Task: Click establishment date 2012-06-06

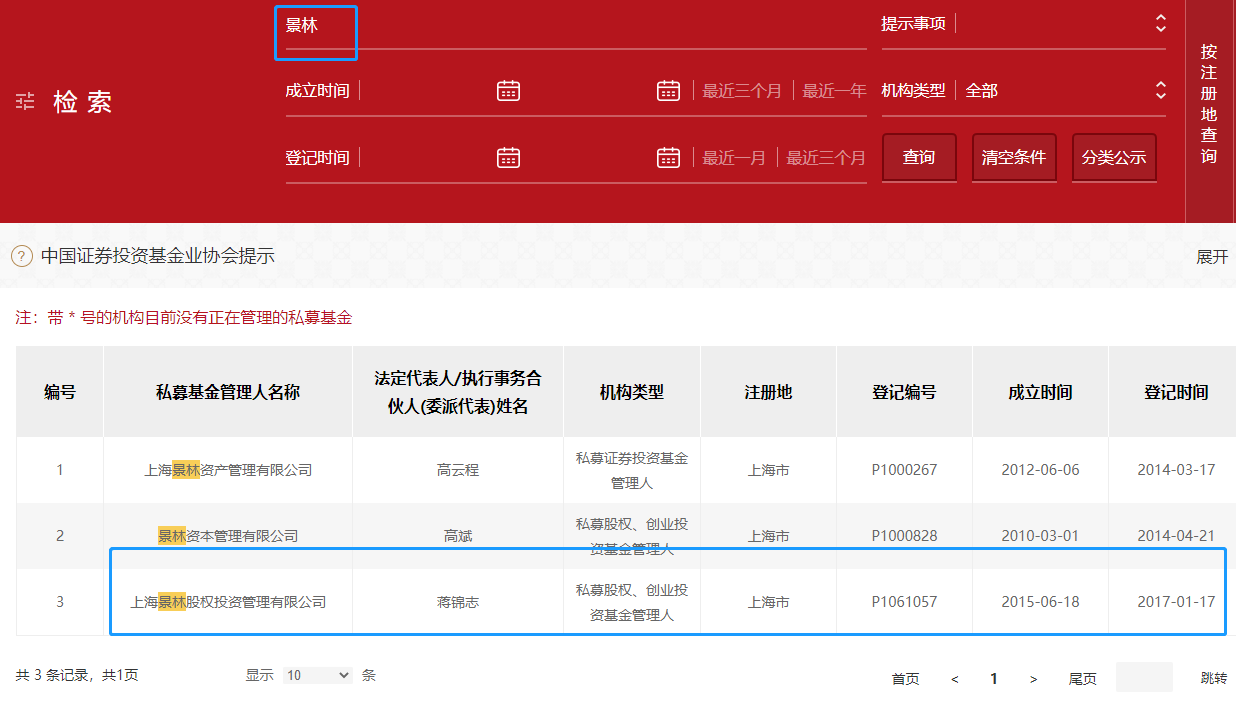Action: click(x=1040, y=469)
